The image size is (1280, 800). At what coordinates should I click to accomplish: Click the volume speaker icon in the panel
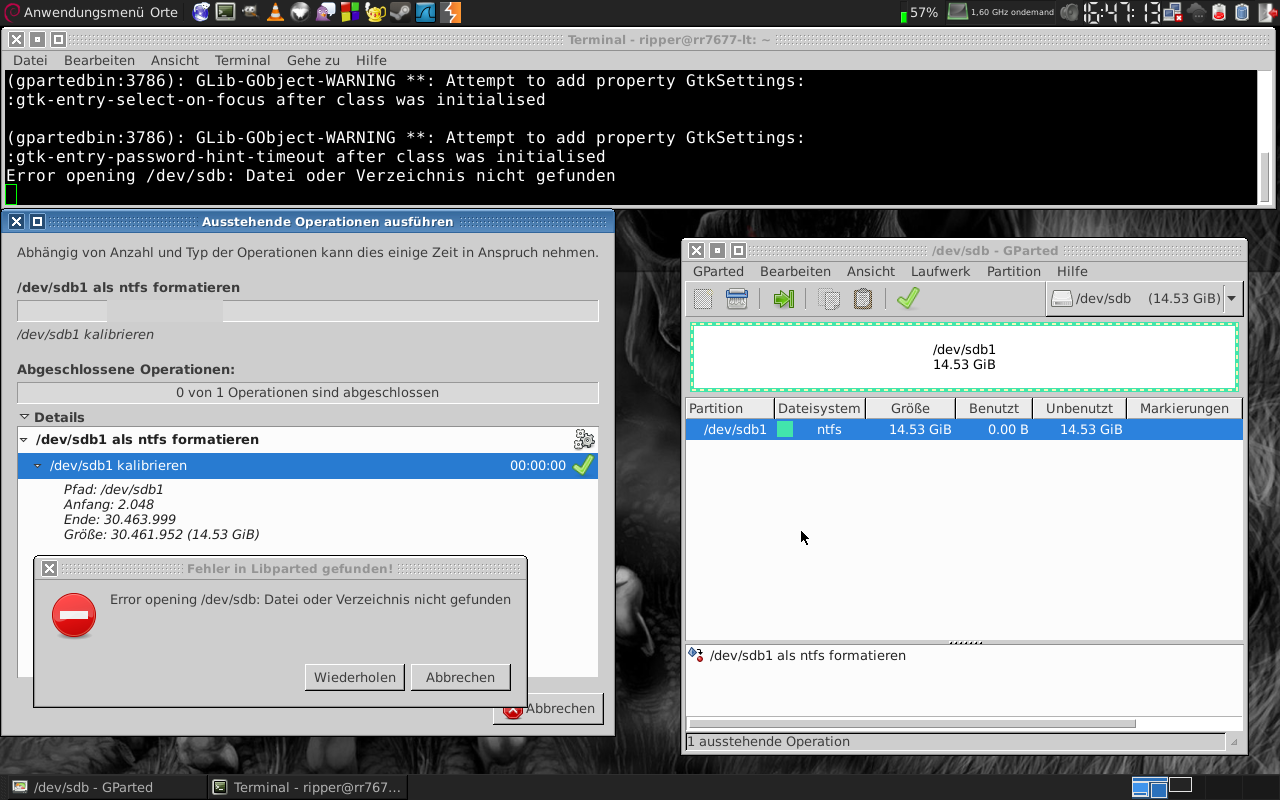coord(1069,13)
